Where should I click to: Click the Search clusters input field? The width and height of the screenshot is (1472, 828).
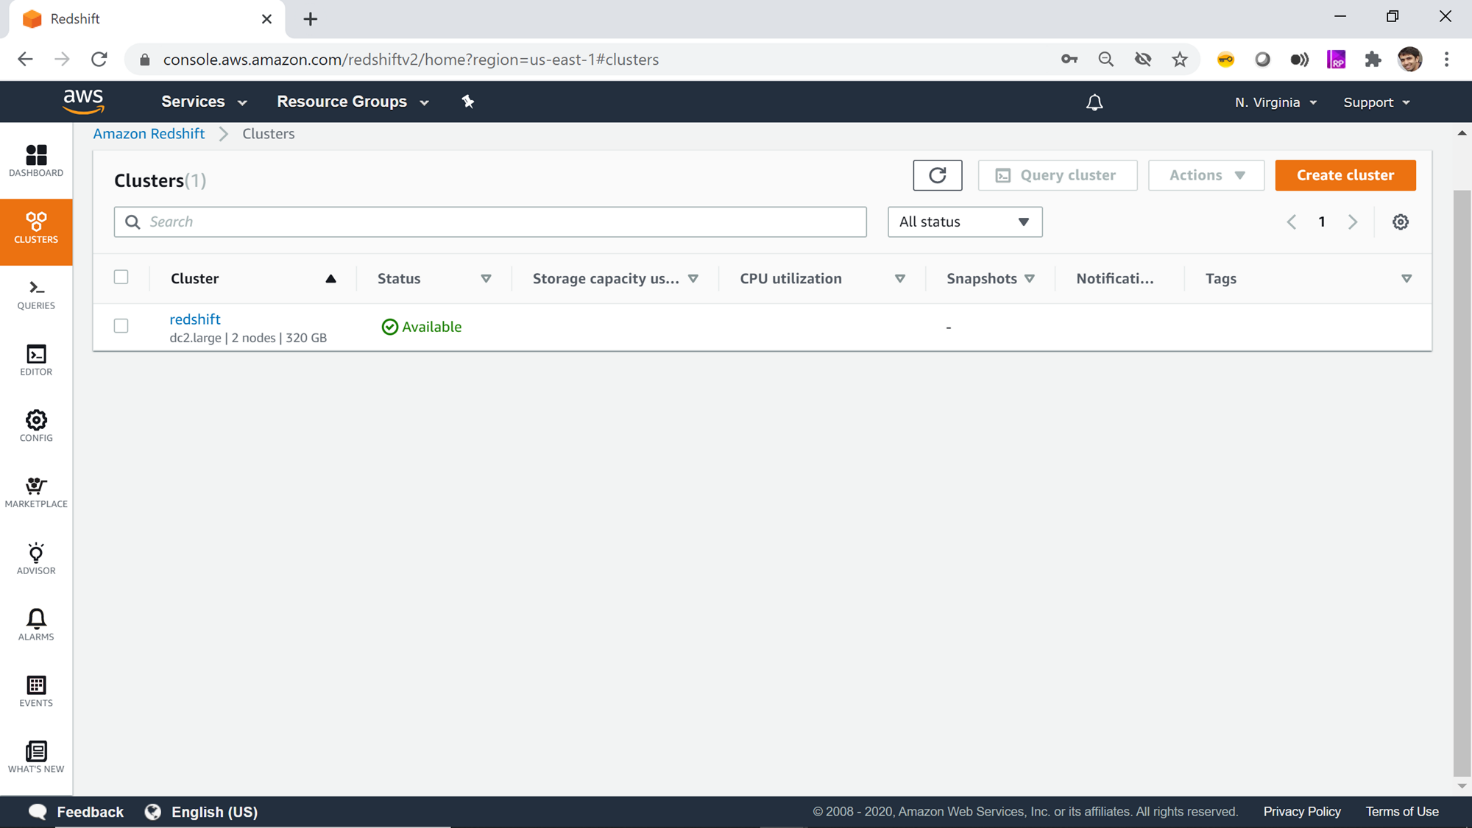(490, 222)
